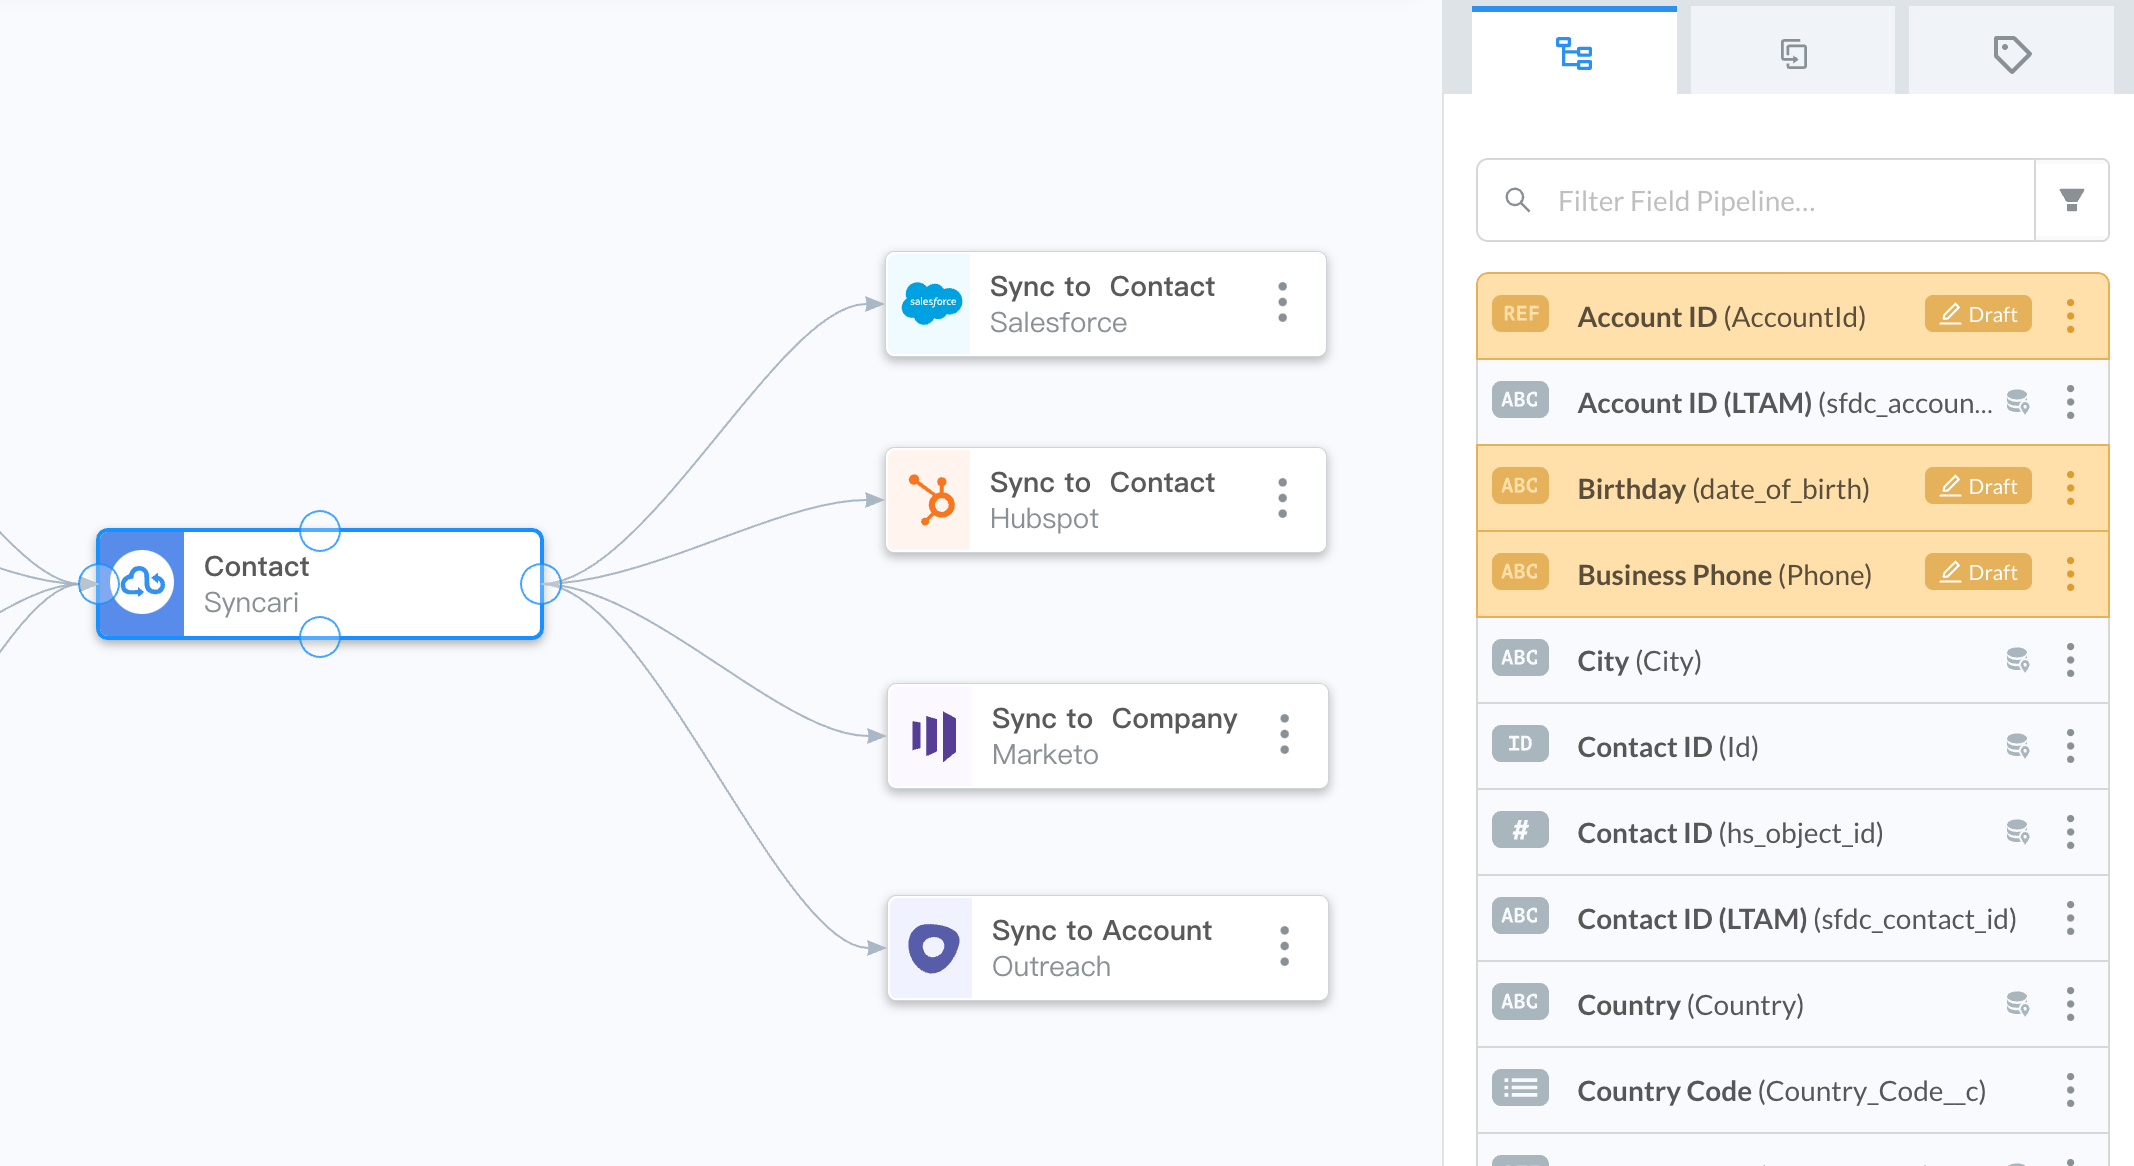Click the Draft badge on Birthday field

[x=1978, y=487]
